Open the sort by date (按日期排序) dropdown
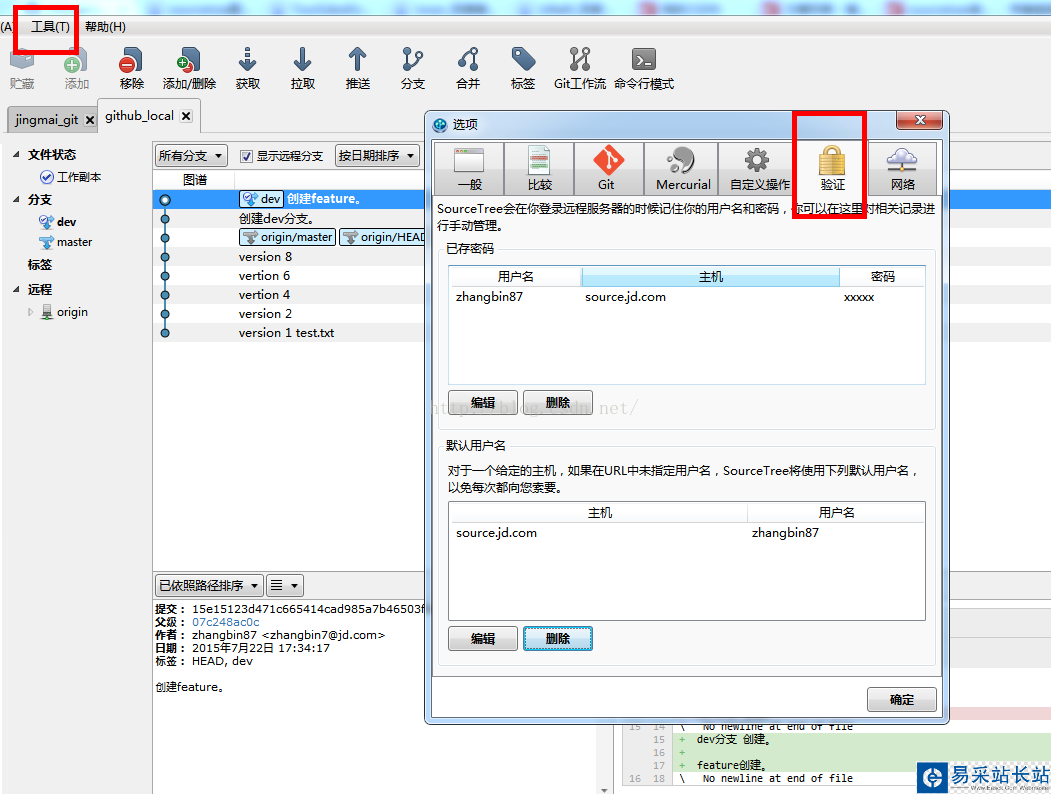 tap(377, 156)
